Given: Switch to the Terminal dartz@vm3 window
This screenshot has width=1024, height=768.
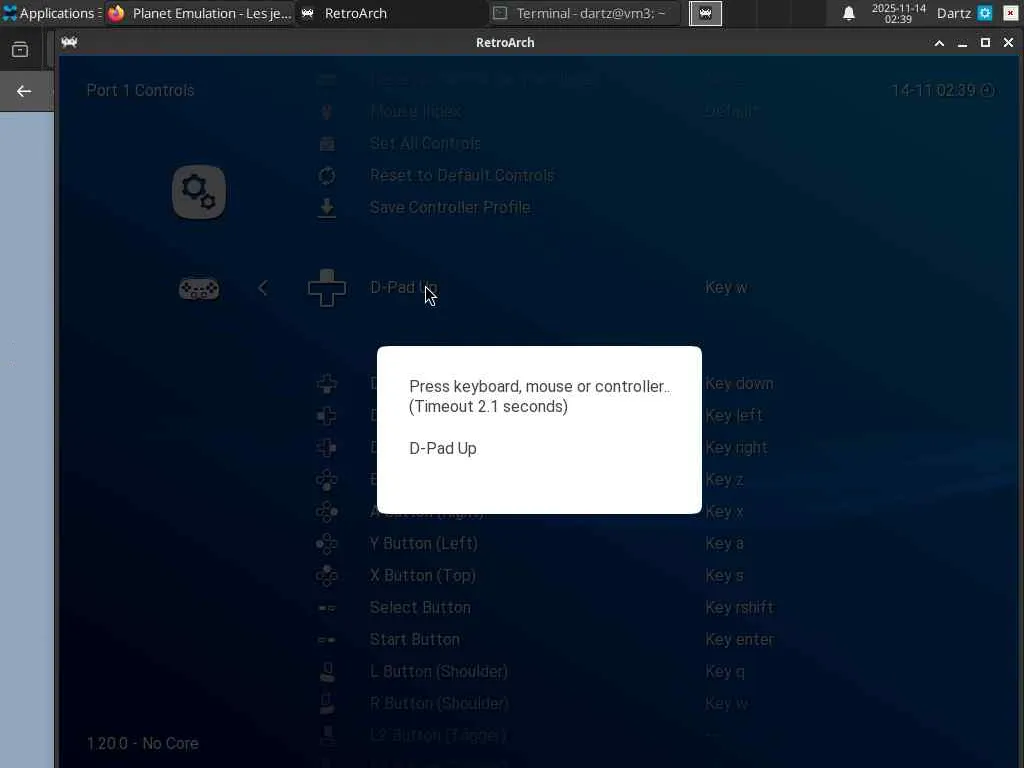Looking at the screenshot, I should click(584, 13).
